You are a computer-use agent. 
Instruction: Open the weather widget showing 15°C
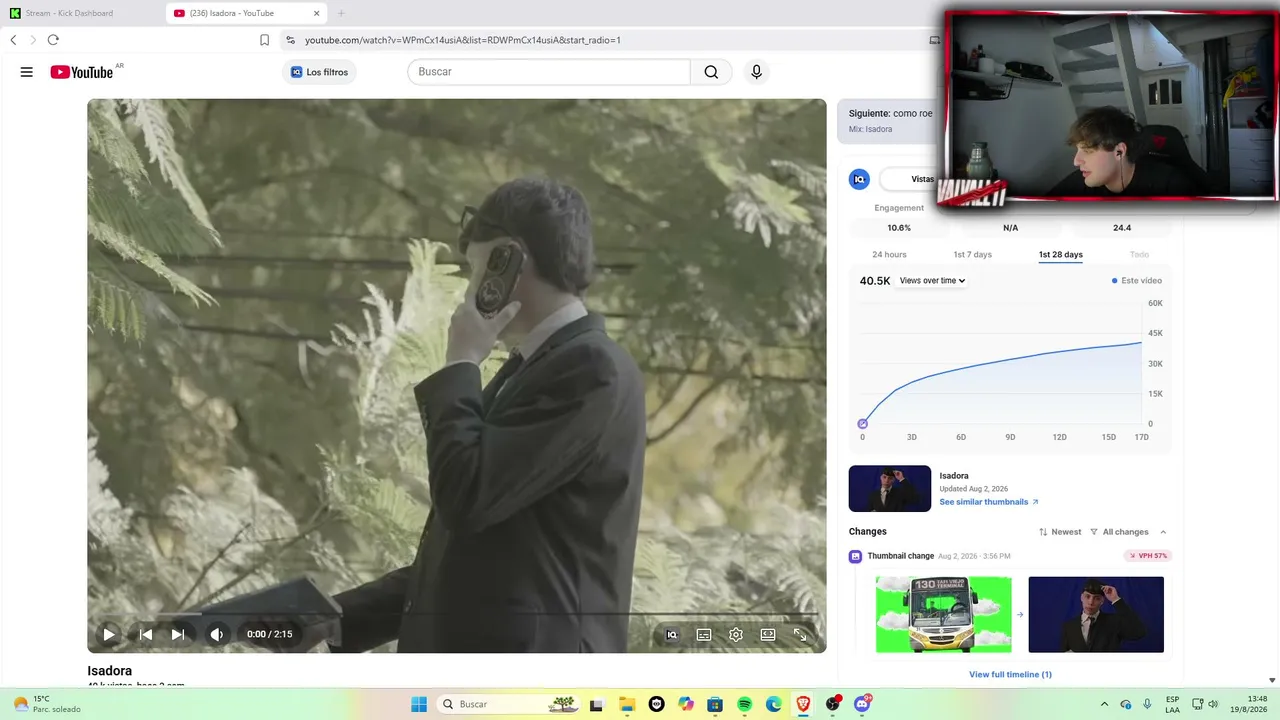click(46, 705)
